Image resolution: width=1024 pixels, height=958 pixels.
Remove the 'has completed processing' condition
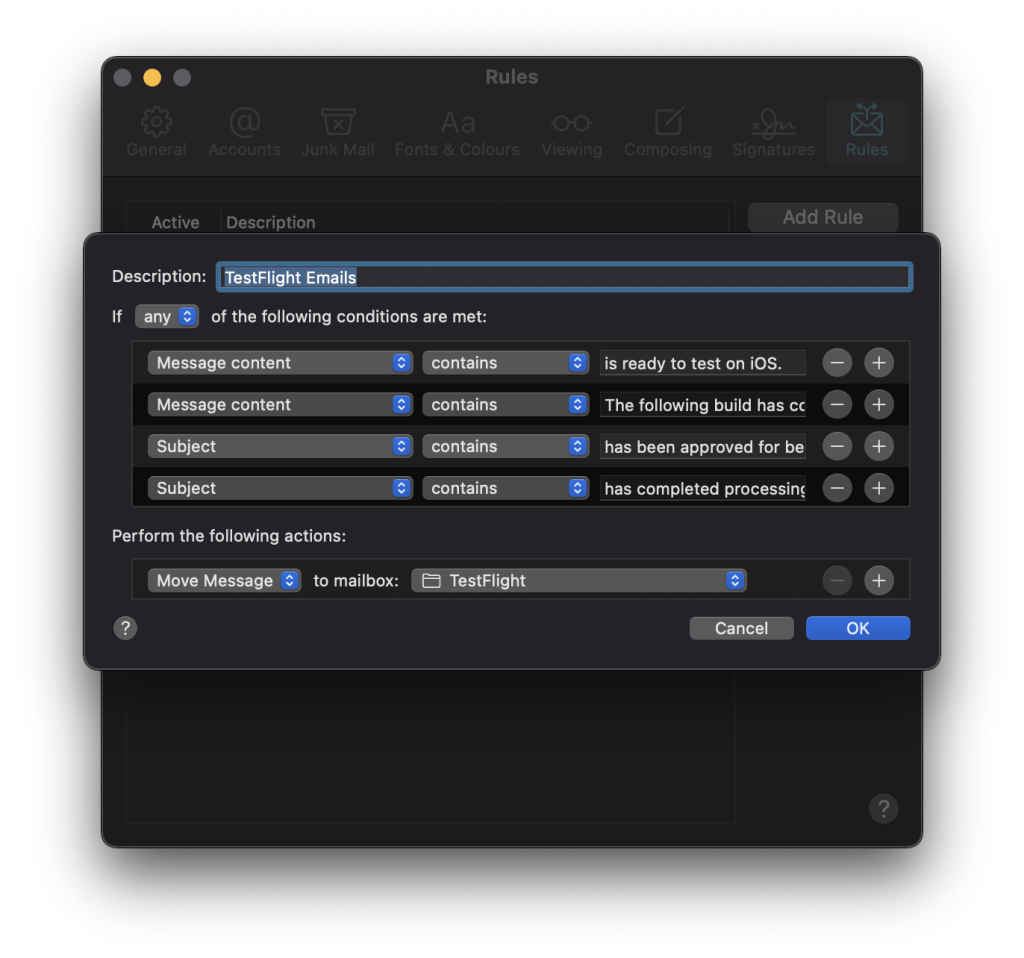(837, 489)
